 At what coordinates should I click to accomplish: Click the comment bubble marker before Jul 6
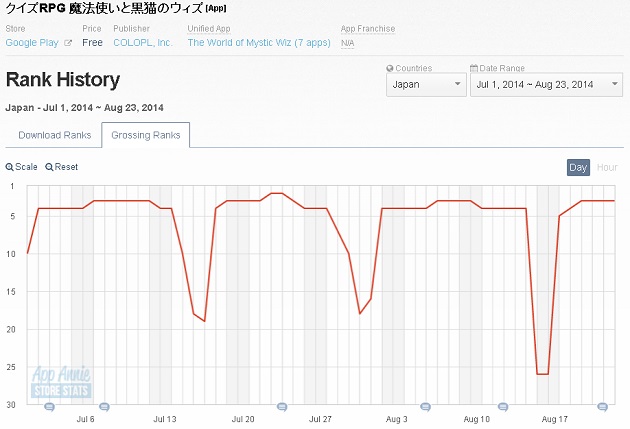[49, 407]
